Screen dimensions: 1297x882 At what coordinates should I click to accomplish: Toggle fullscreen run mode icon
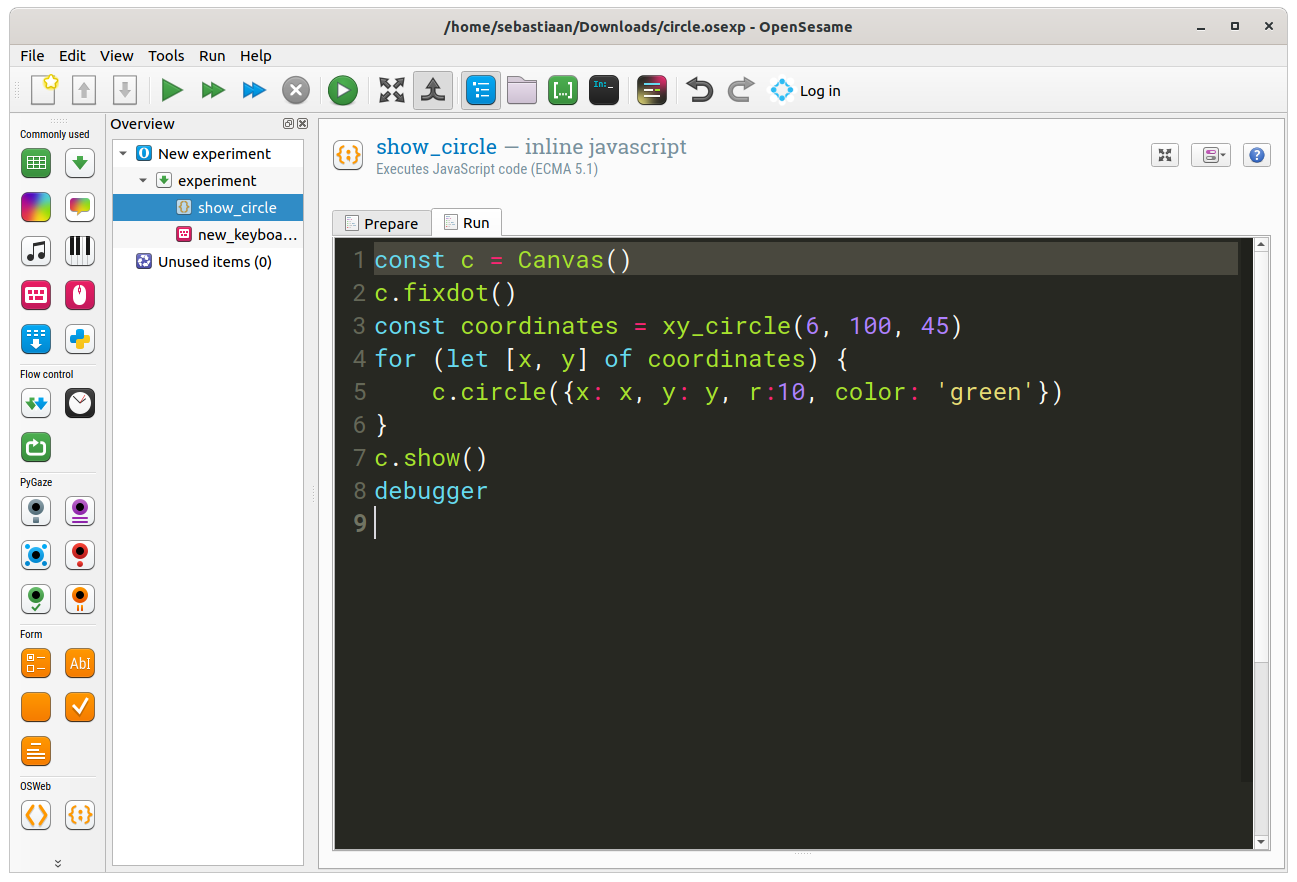(391, 90)
